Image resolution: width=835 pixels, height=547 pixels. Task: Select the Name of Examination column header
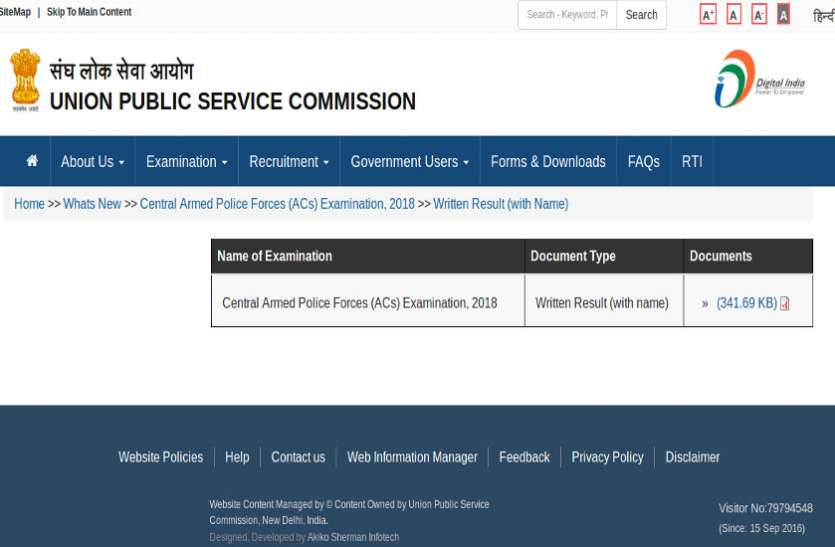pos(367,256)
